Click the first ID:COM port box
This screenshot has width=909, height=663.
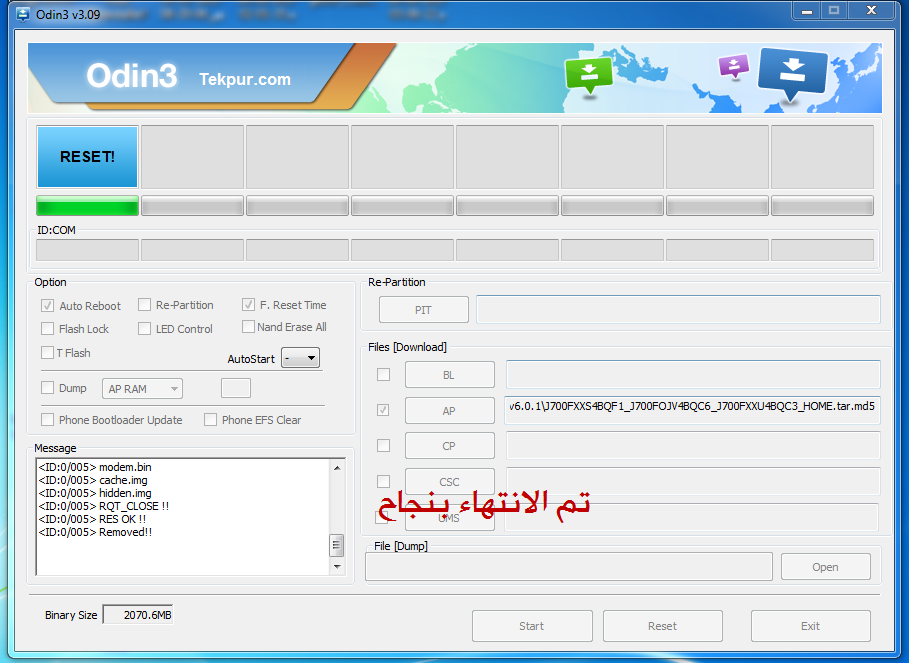coord(88,250)
